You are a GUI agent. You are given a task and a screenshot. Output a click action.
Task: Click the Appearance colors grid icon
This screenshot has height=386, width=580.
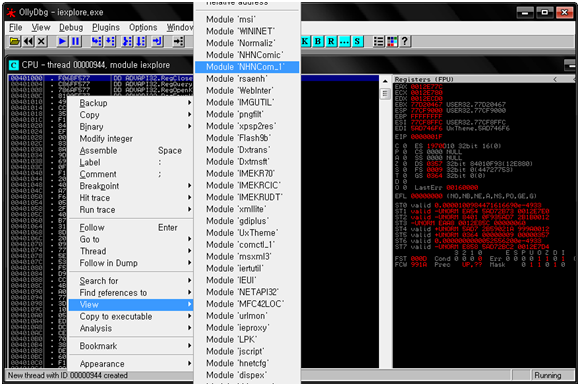[x=392, y=41]
